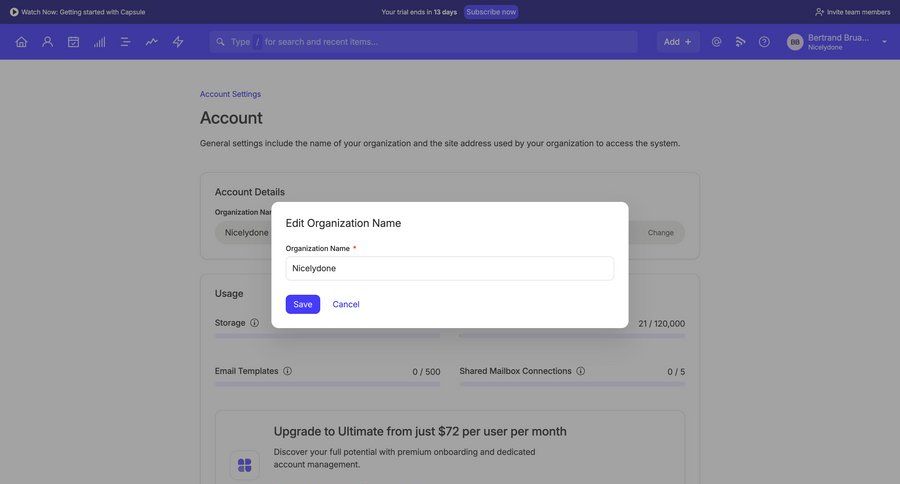900x484 pixels.
Task: Click the Organization Name text field
Action: (x=449, y=268)
